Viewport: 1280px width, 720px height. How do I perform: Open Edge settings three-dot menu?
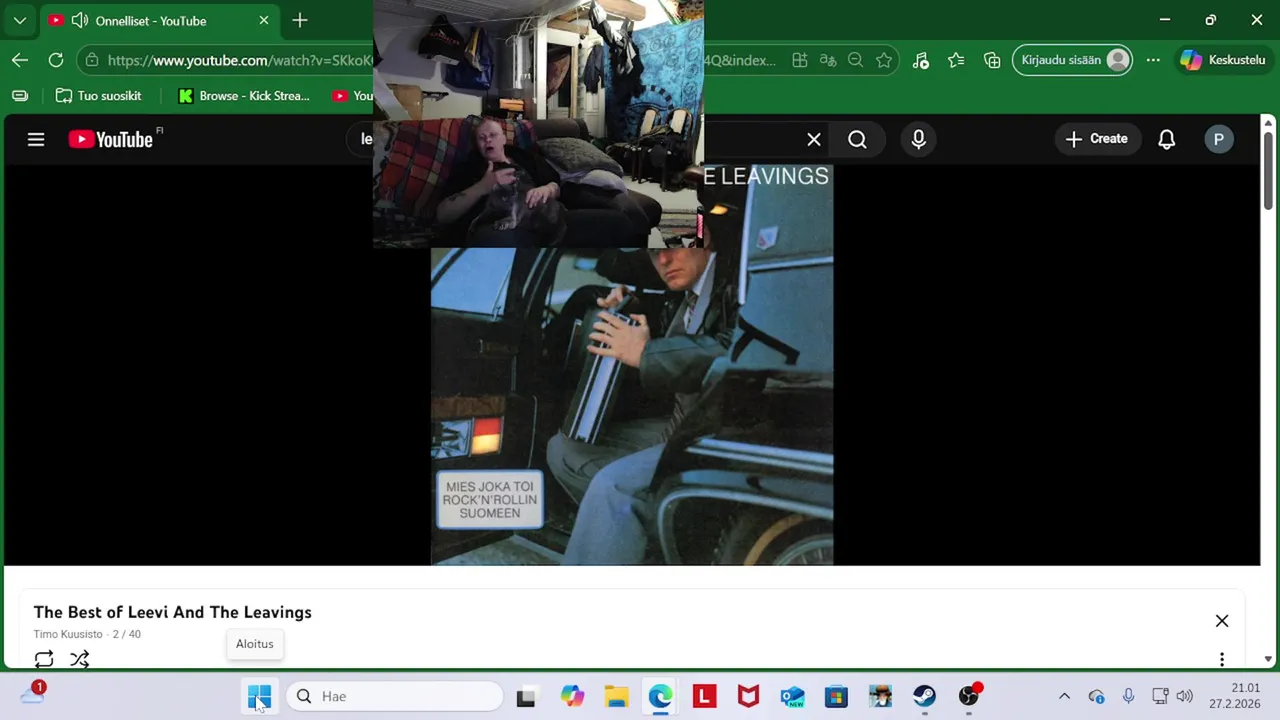coord(1153,60)
